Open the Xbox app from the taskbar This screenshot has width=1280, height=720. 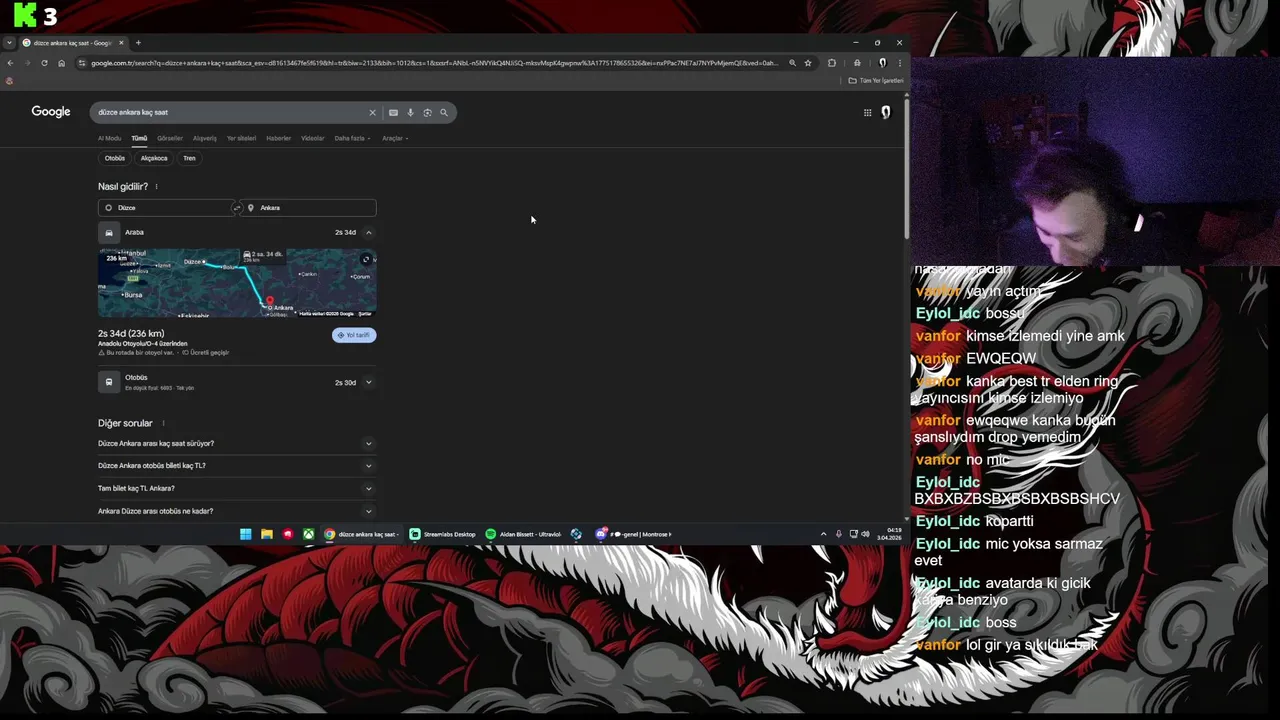tap(309, 534)
